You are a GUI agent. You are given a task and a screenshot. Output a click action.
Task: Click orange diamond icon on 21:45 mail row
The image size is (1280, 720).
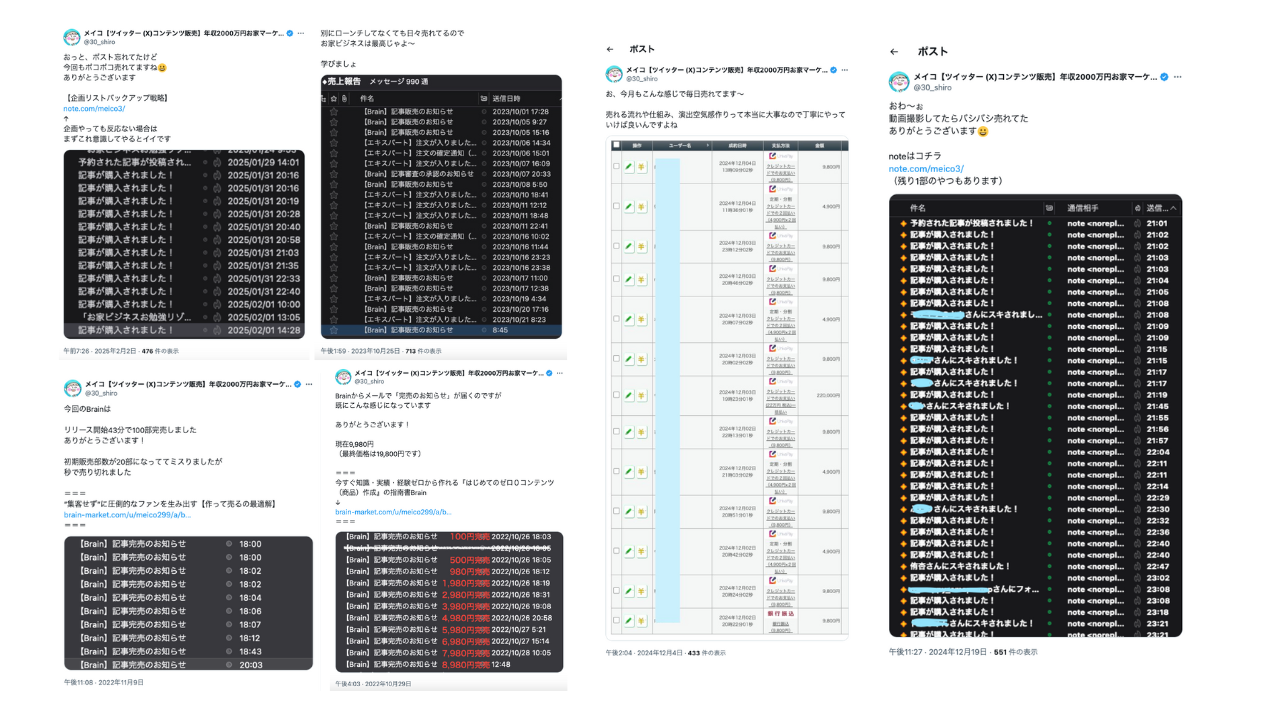click(903, 406)
